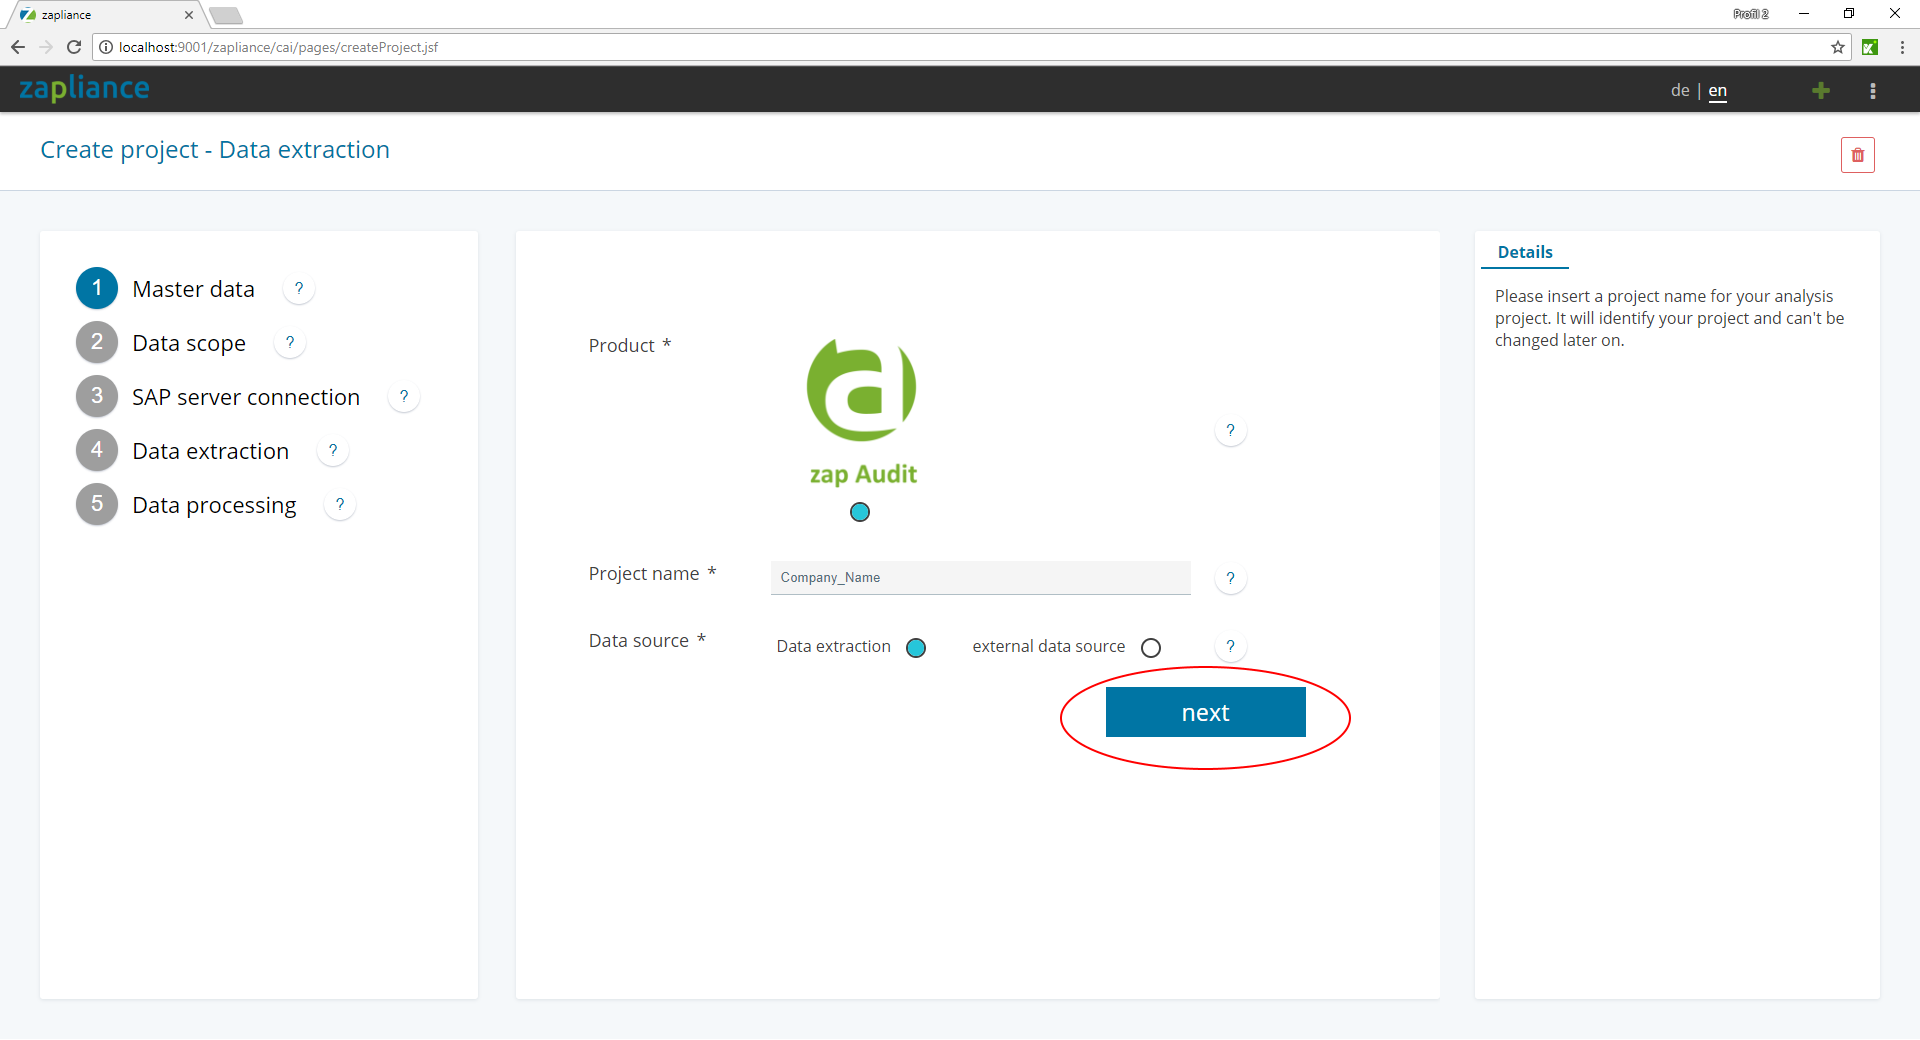Open the header three-dot options menu
This screenshot has height=1040, width=1920.
(x=1873, y=91)
